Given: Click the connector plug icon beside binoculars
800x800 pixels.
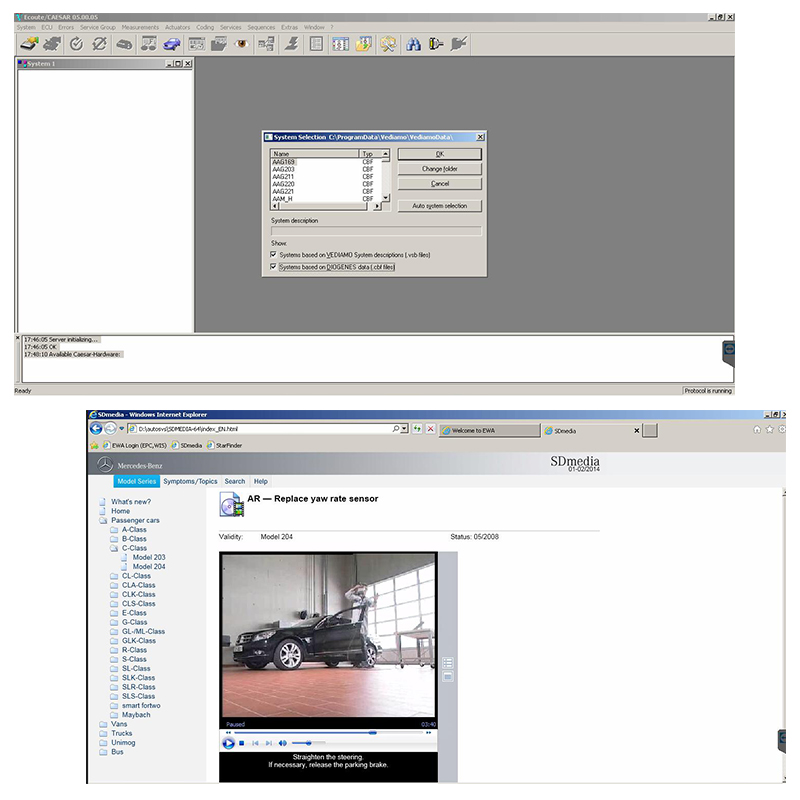Looking at the screenshot, I should (436, 44).
